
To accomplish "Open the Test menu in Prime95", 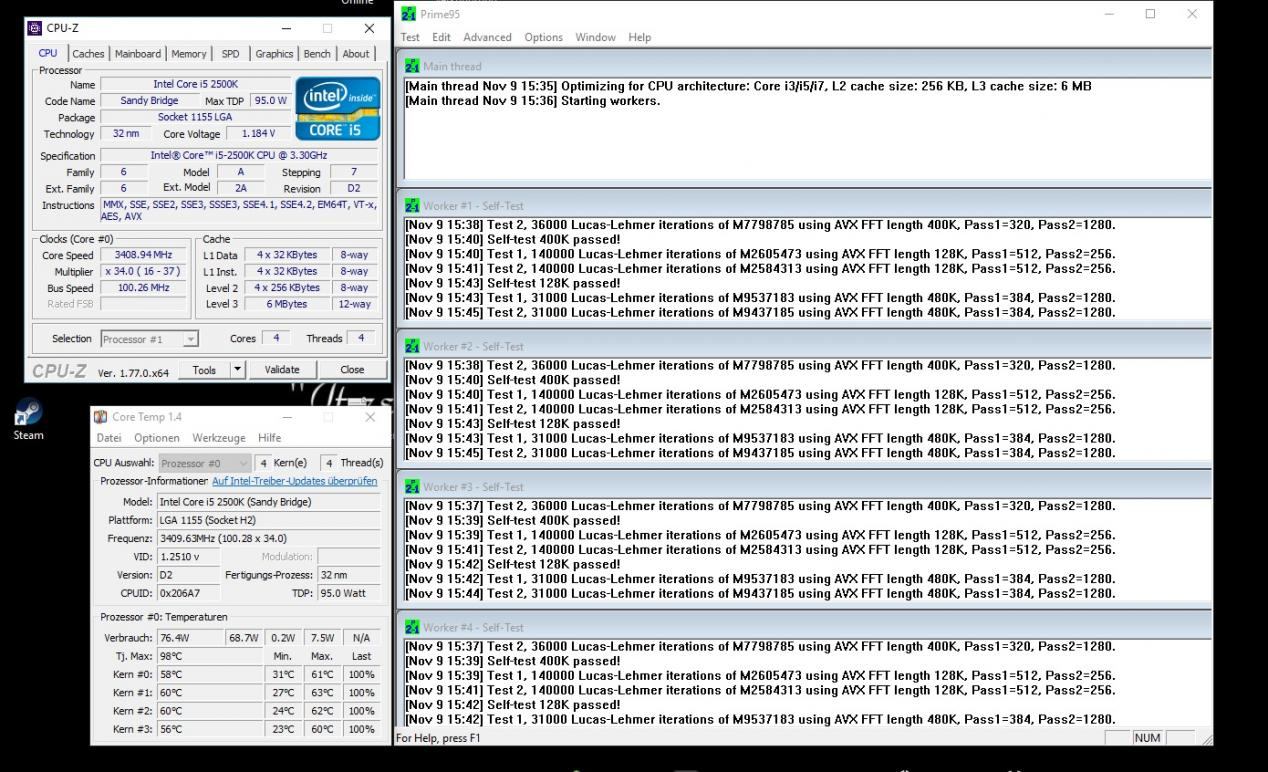I will pyautogui.click(x=410, y=37).
